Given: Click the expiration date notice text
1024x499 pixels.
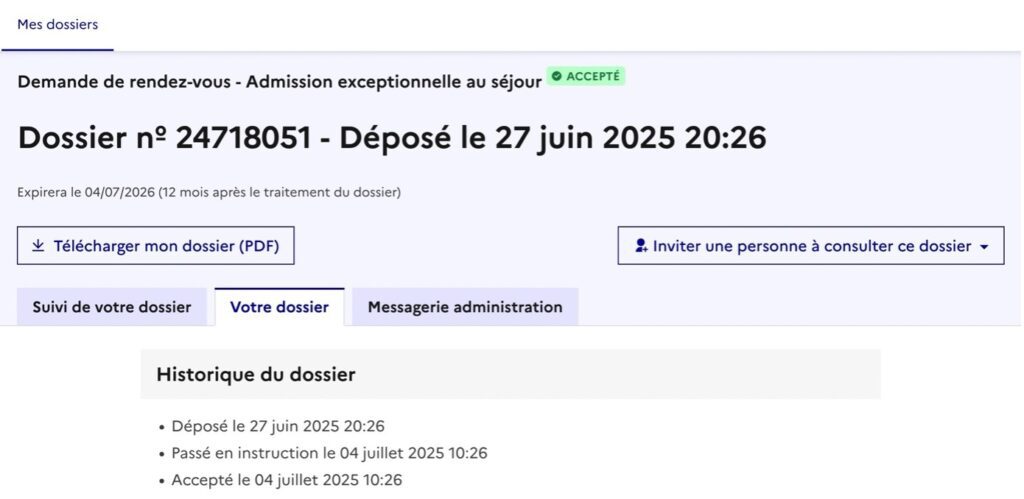Looking at the screenshot, I should click(209, 193).
